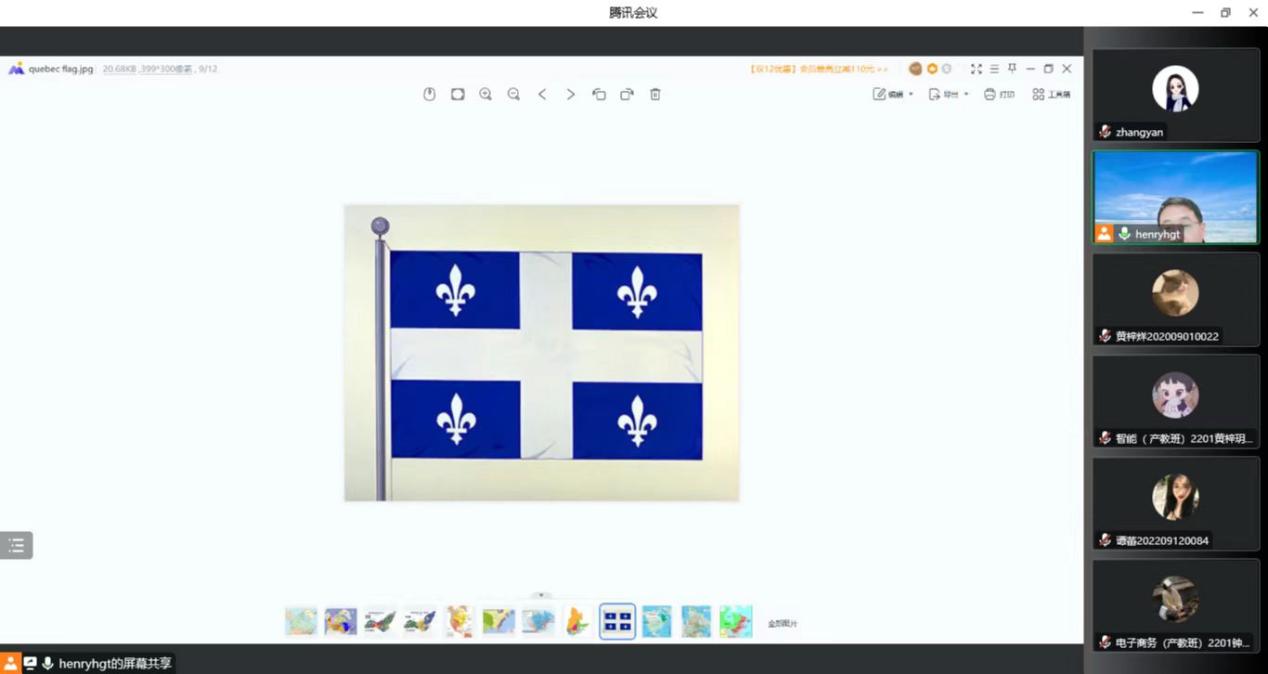Rotate the image clockwise
This screenshot has width=1268, height=674.
[x=627, y=94]
